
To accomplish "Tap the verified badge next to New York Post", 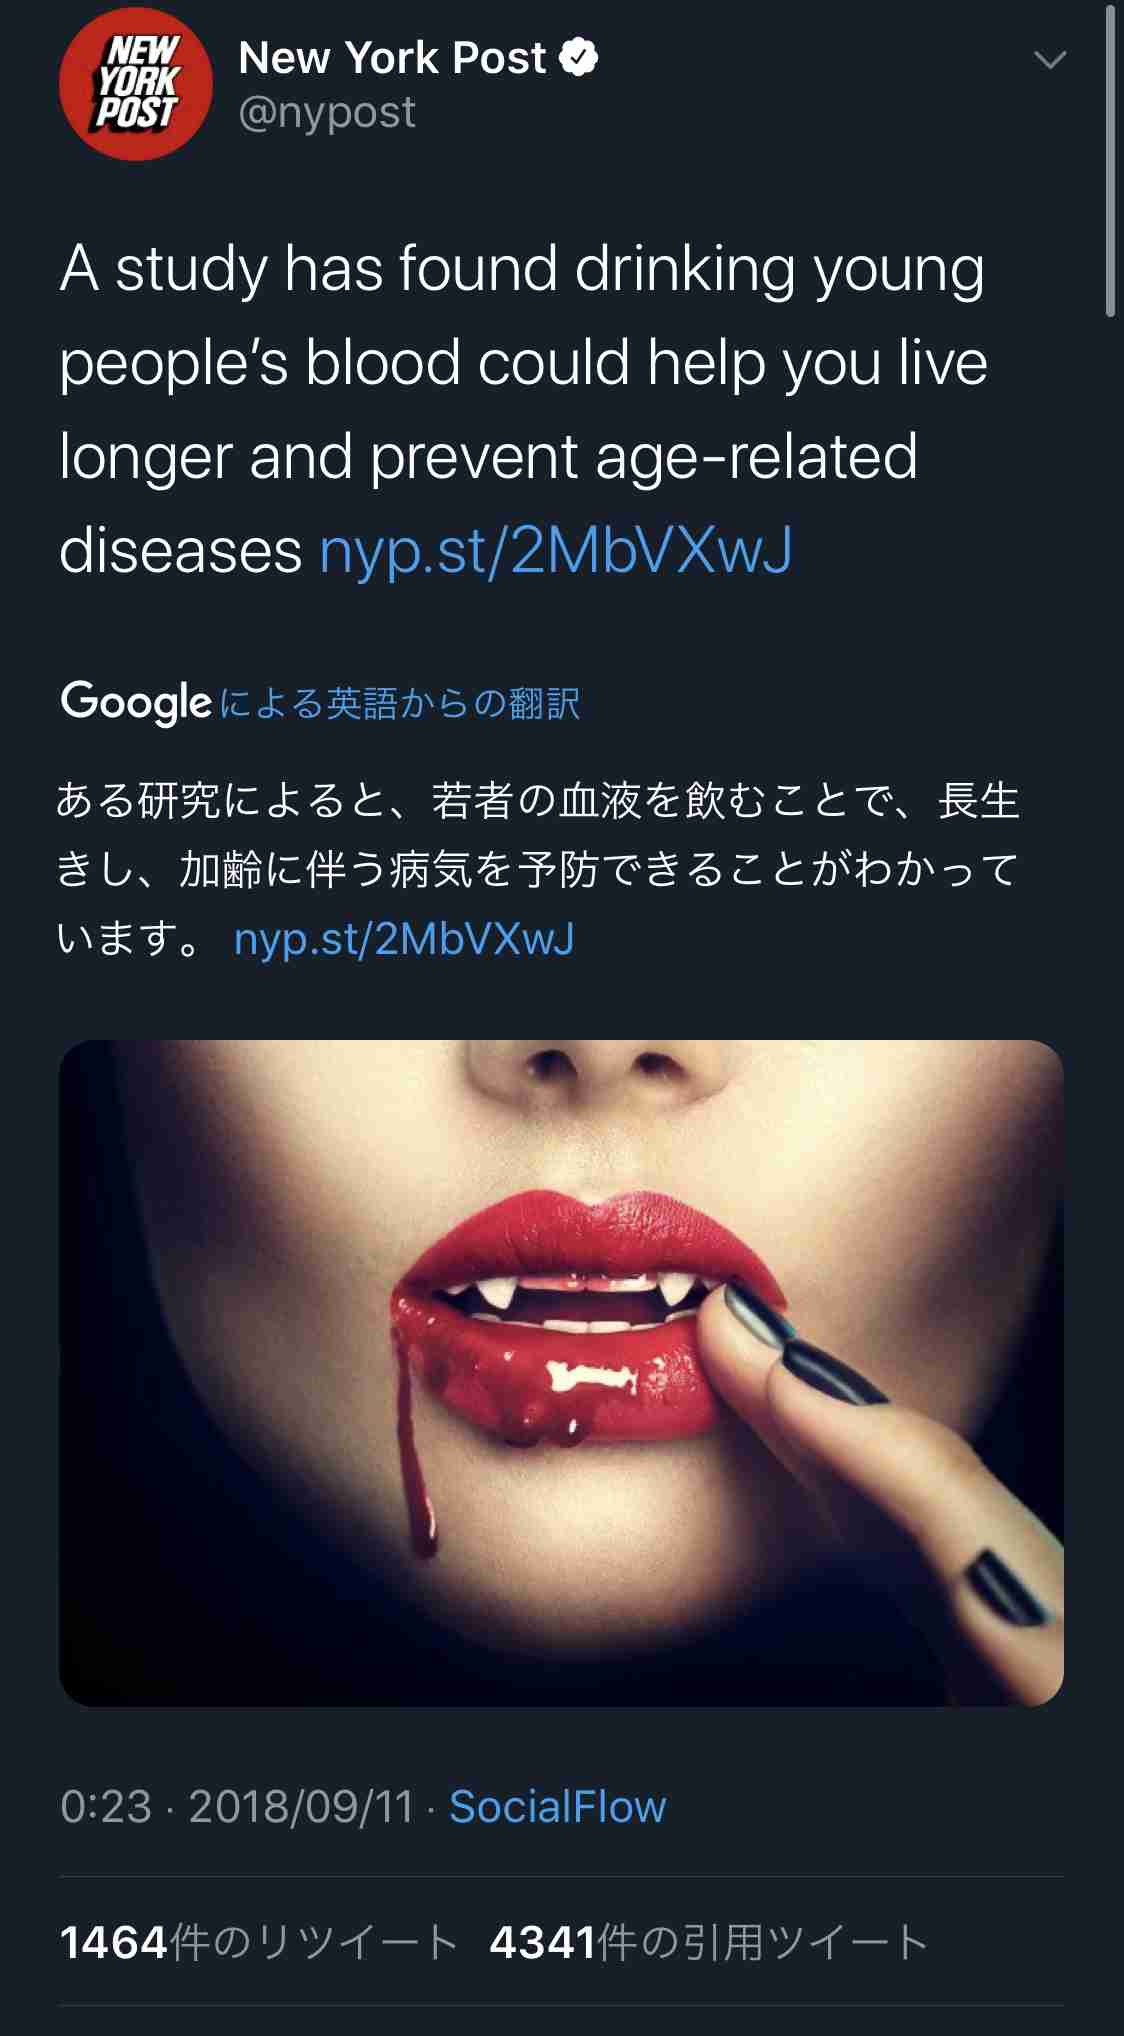I will coord(578,57).
